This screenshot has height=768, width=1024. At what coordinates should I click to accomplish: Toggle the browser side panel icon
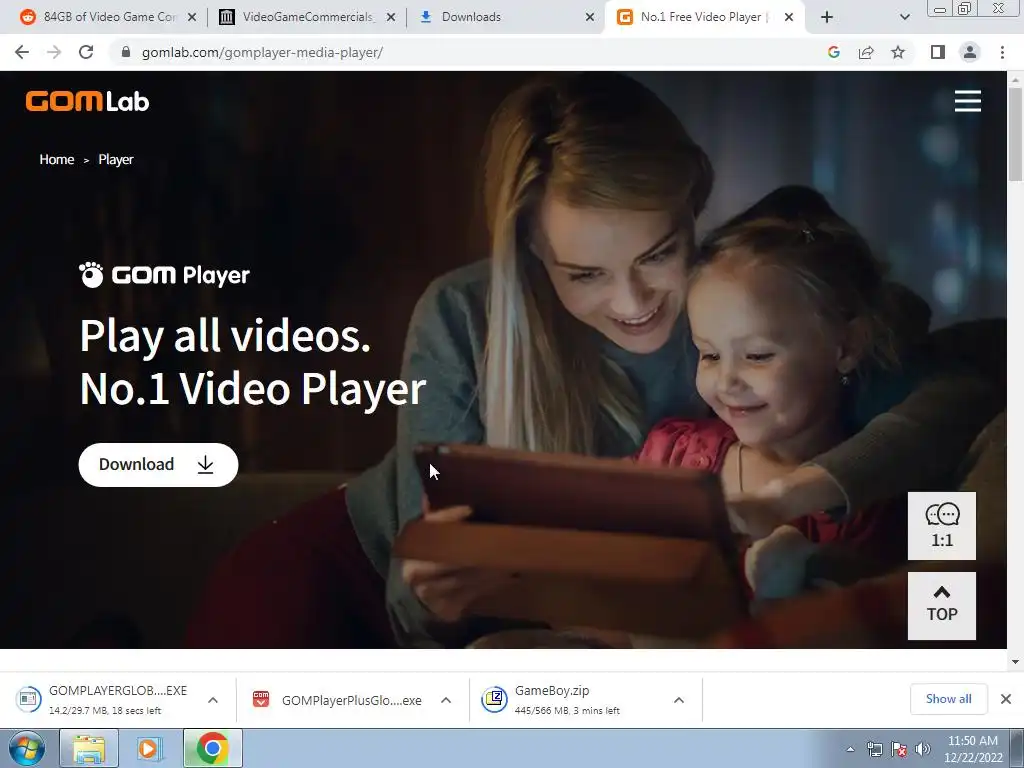938,52
